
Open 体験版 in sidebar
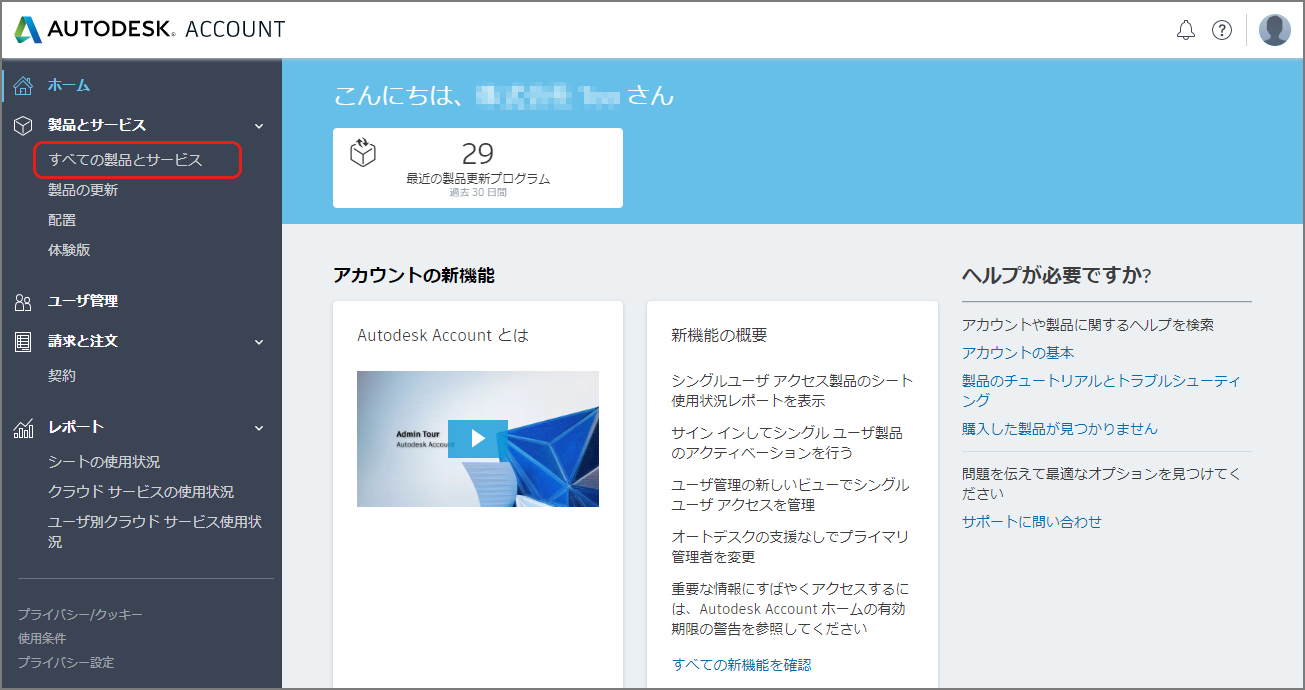[x=69, y=250]
